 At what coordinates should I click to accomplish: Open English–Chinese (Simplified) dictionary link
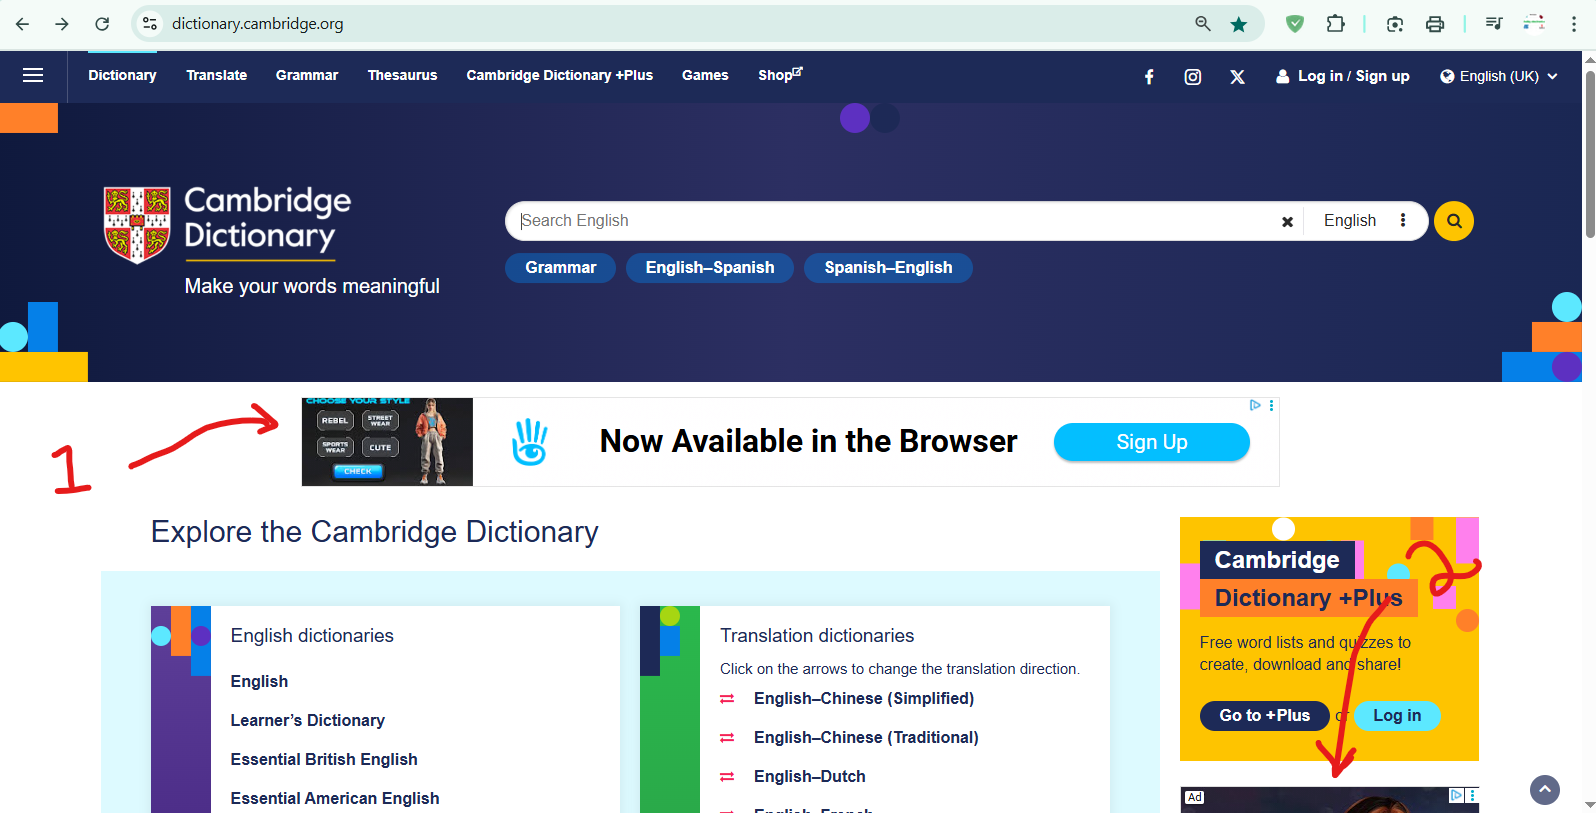click(x=864, y=699)
